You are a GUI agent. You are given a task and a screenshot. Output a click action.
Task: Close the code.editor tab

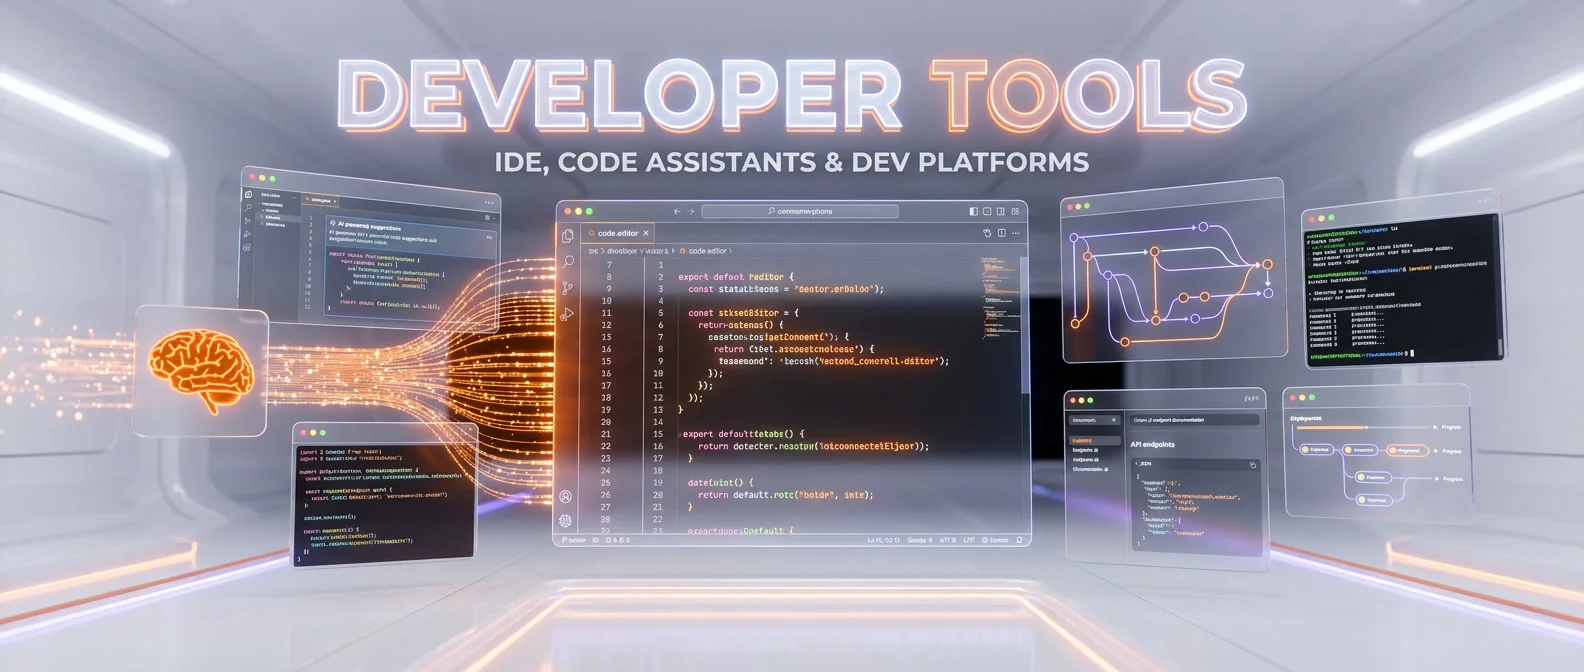[646, 233]
